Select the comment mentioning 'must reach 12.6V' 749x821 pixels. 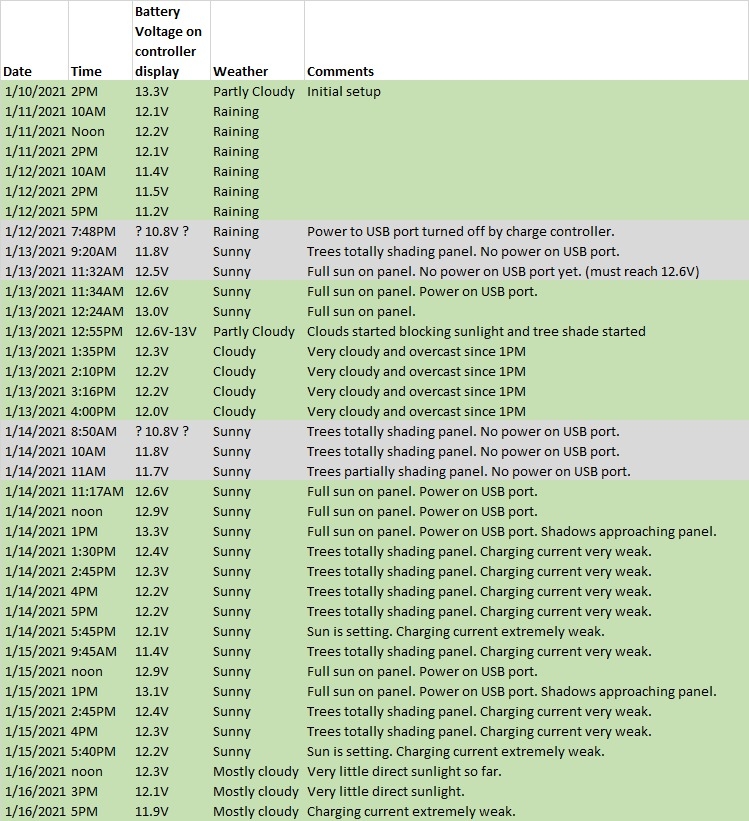[502, 271]
